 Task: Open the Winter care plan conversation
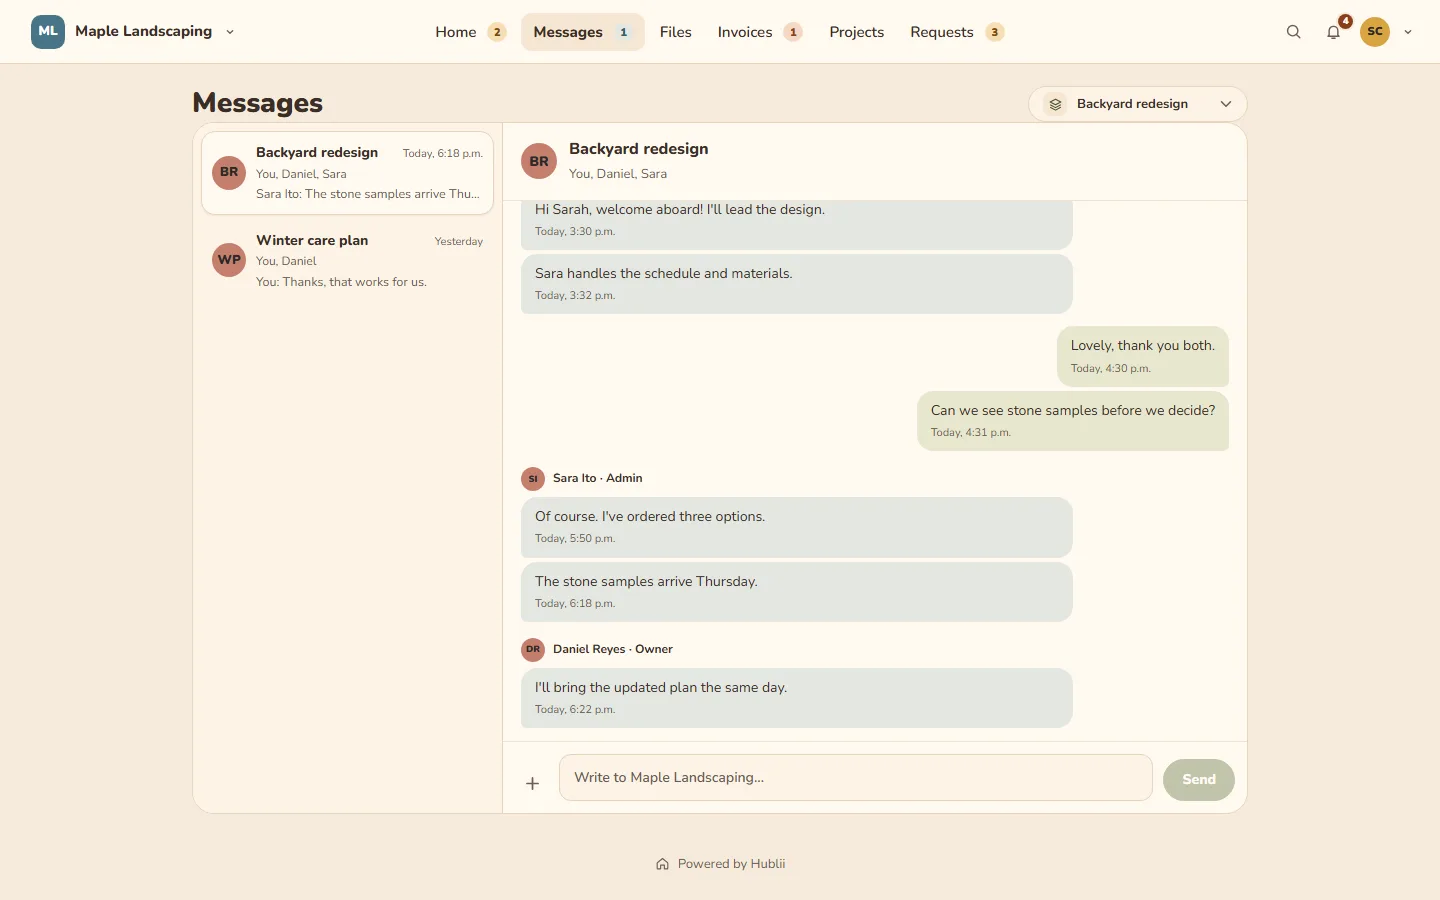click(348, 261)
